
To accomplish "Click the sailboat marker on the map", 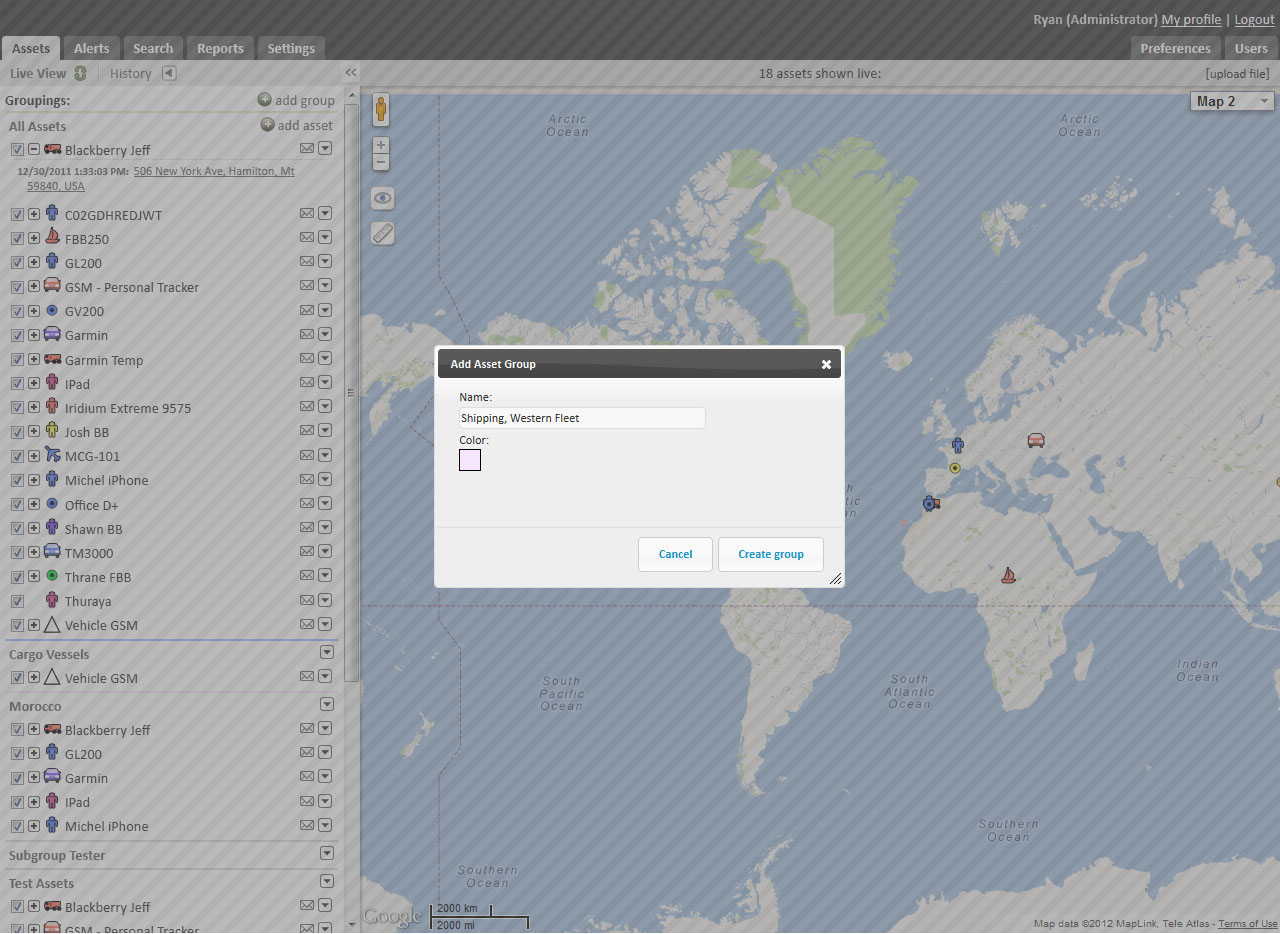I will [1008, 575].
